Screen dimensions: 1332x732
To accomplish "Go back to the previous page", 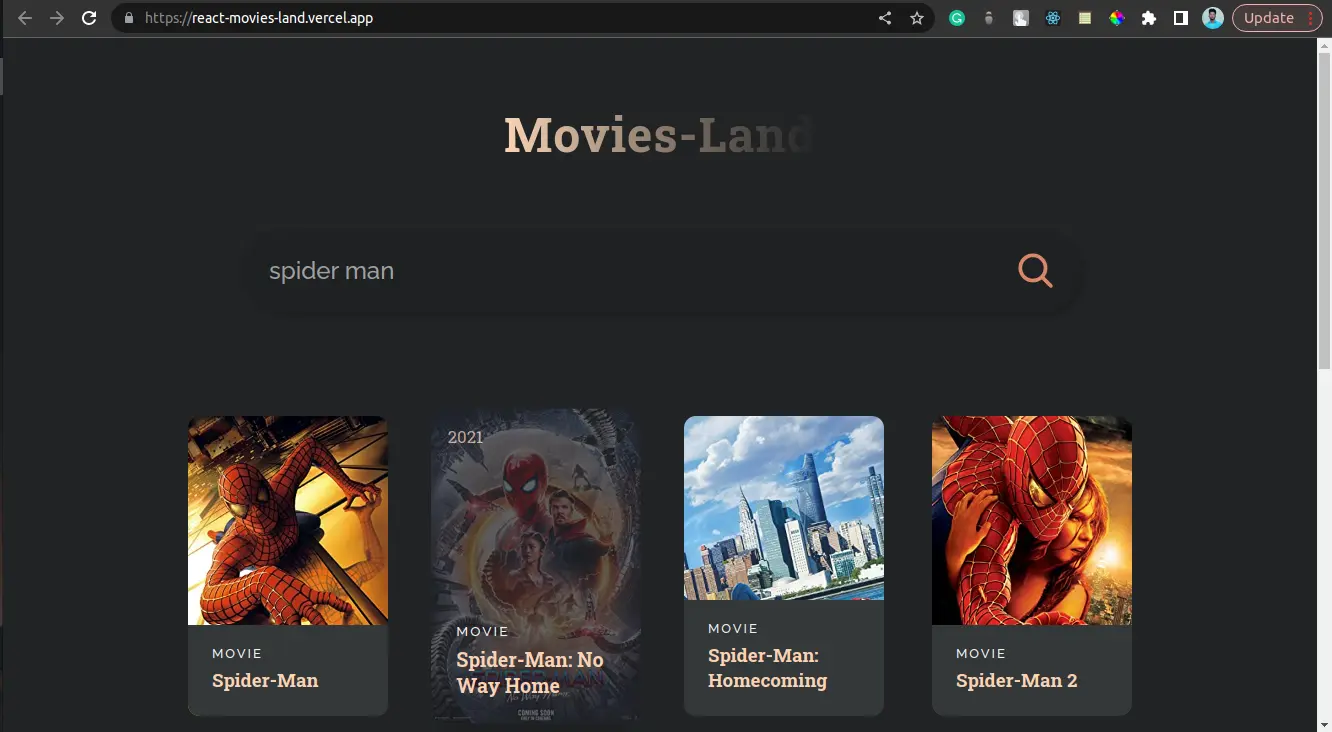I will coord(25,18).
